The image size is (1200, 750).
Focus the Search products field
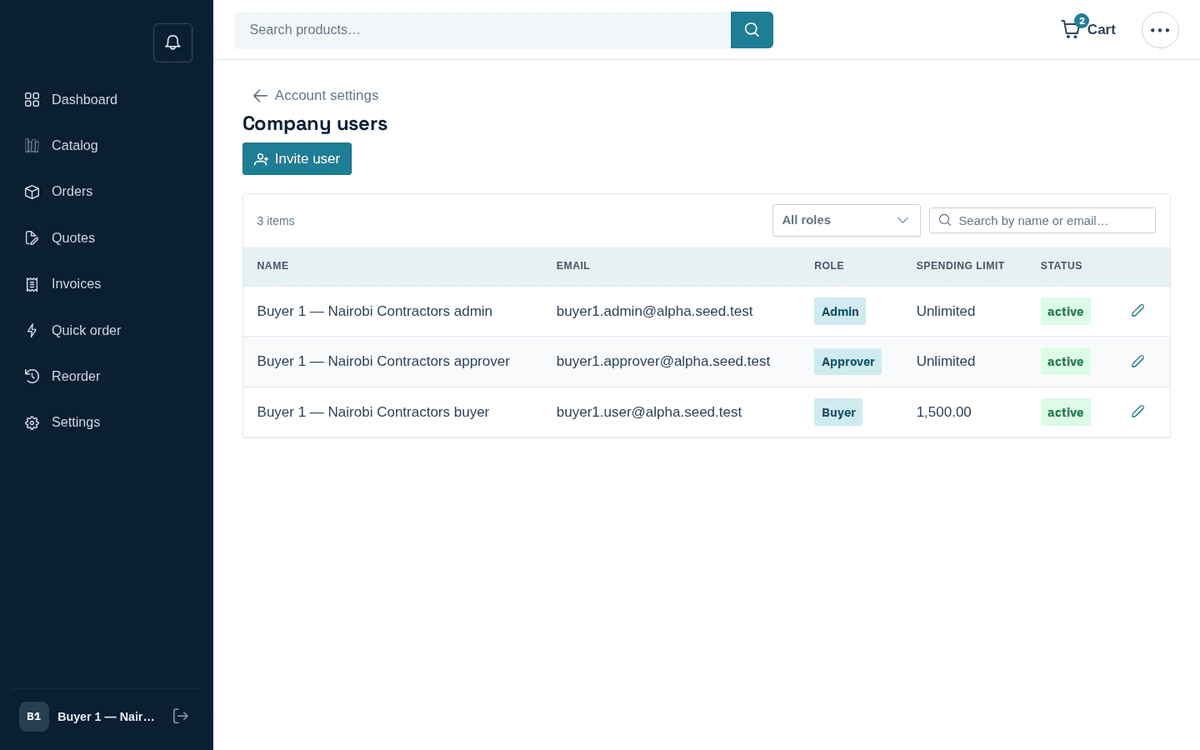[483, 30]
